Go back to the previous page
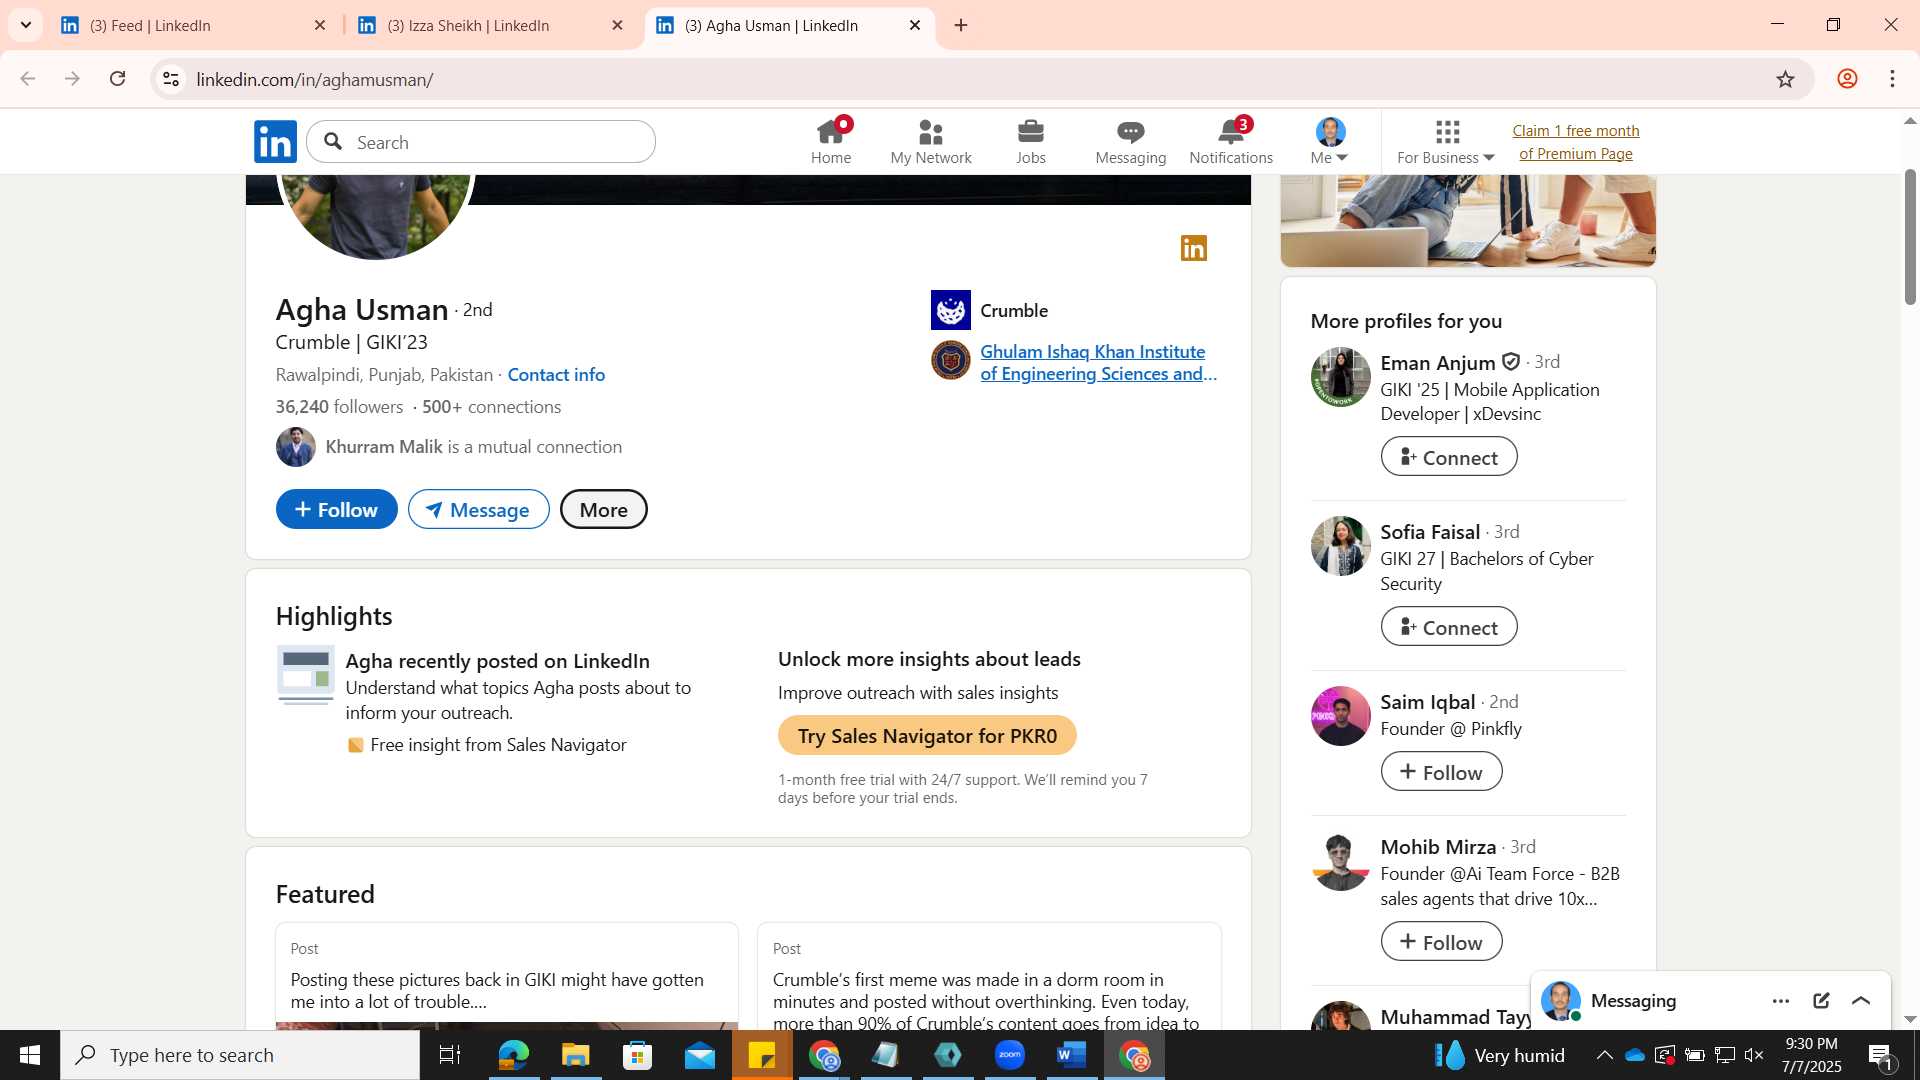Screen dimensions: 1920x1080 (x=28, y=79)
